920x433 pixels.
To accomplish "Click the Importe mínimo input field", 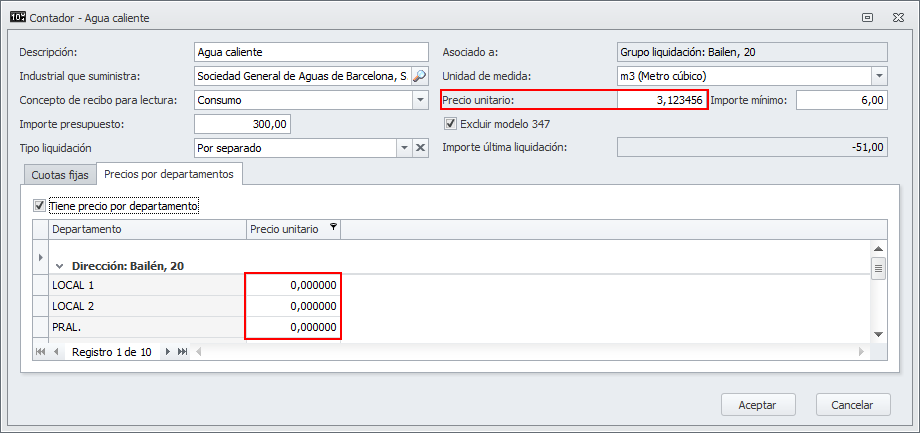I will (841, 100).
